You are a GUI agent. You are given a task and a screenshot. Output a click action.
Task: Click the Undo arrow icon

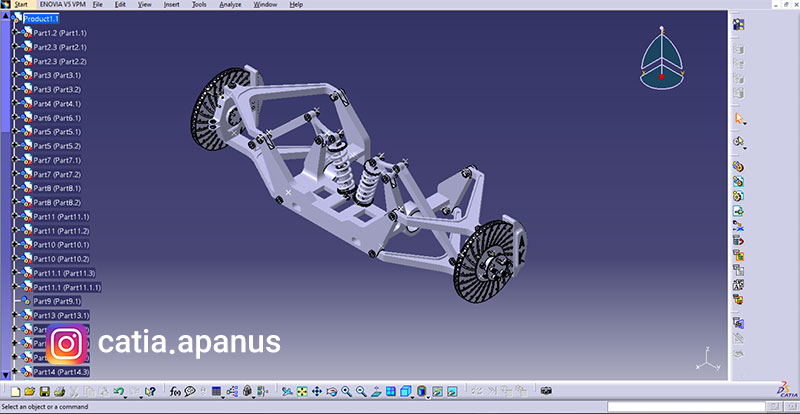pos(118,391)
